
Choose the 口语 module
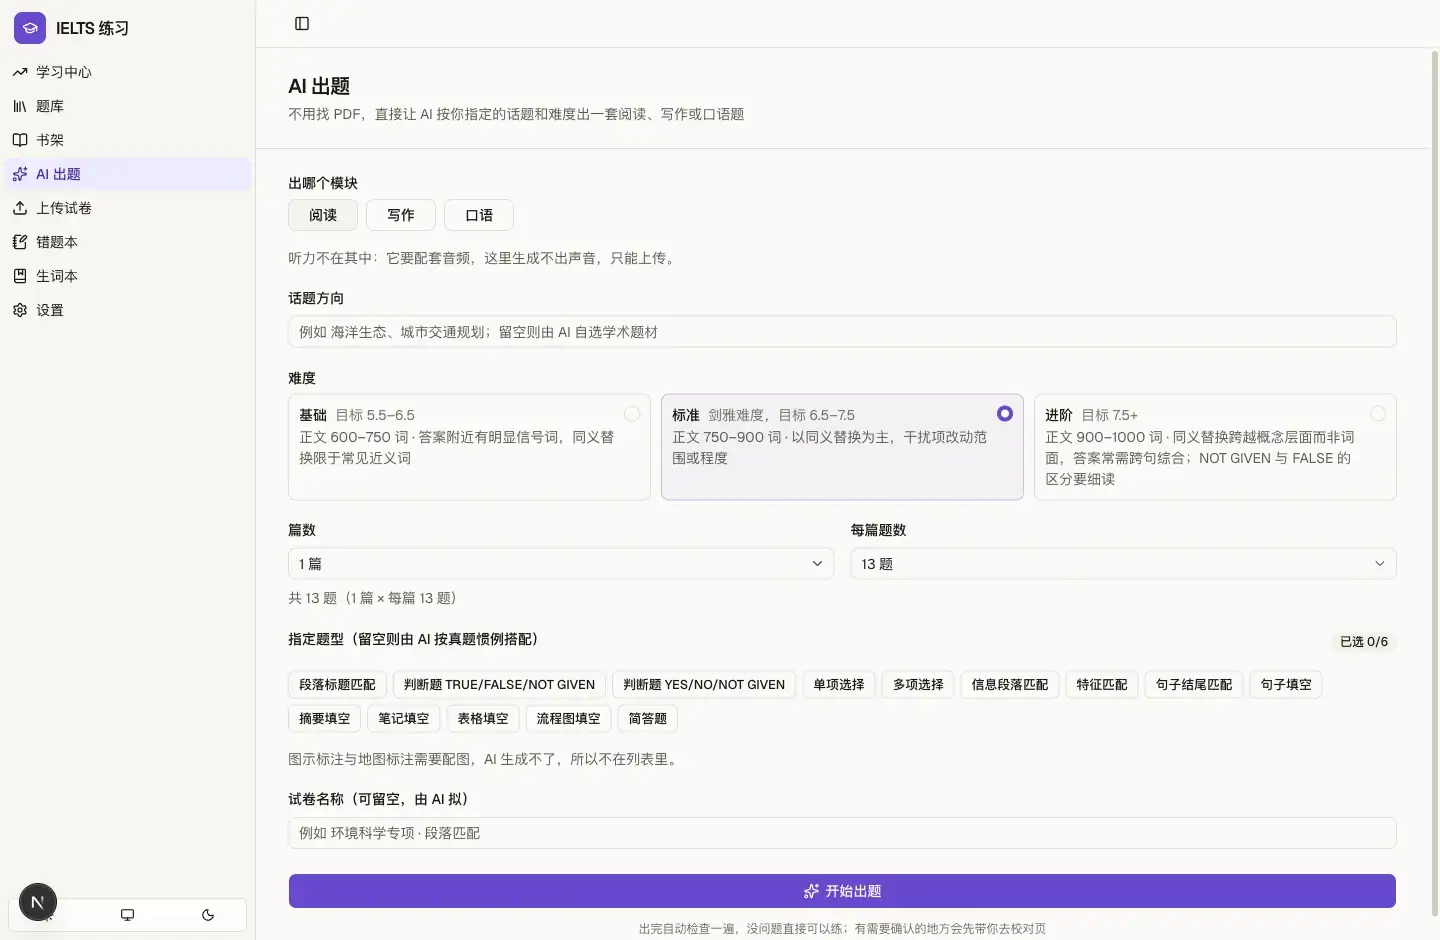click(479, 215)
